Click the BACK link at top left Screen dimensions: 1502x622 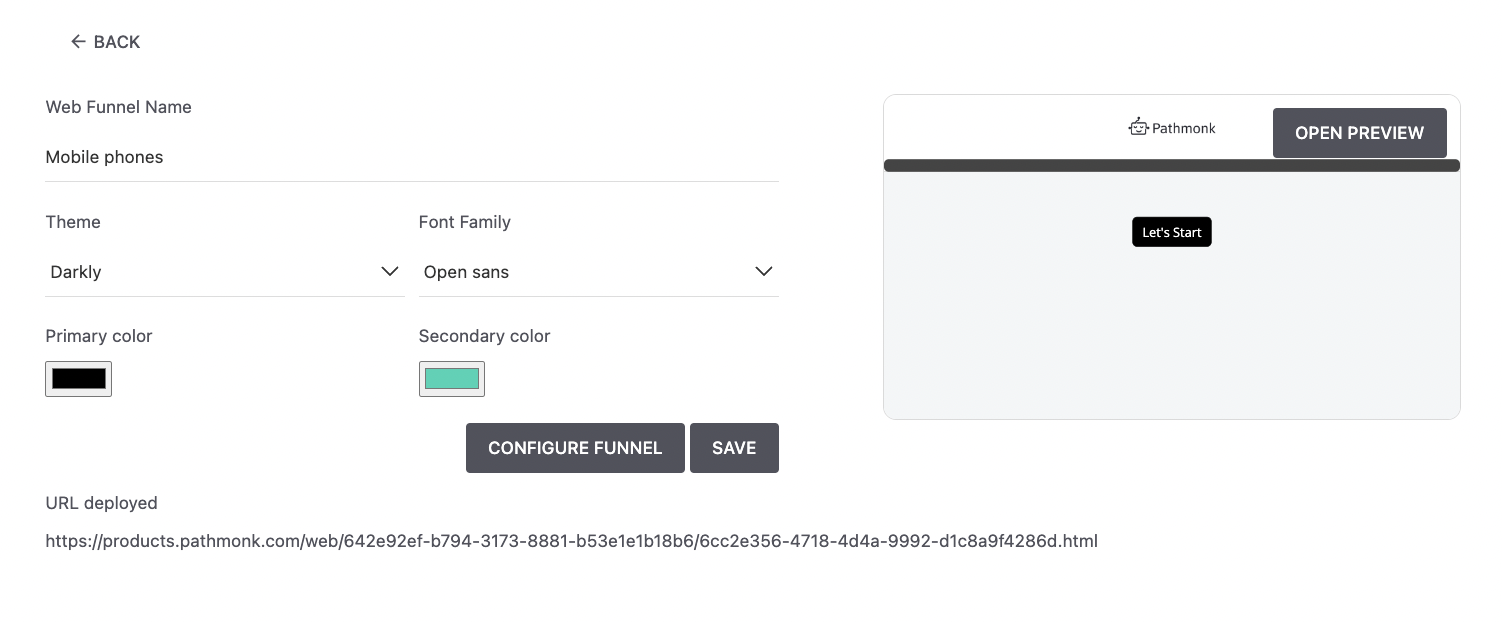(105, 41)
